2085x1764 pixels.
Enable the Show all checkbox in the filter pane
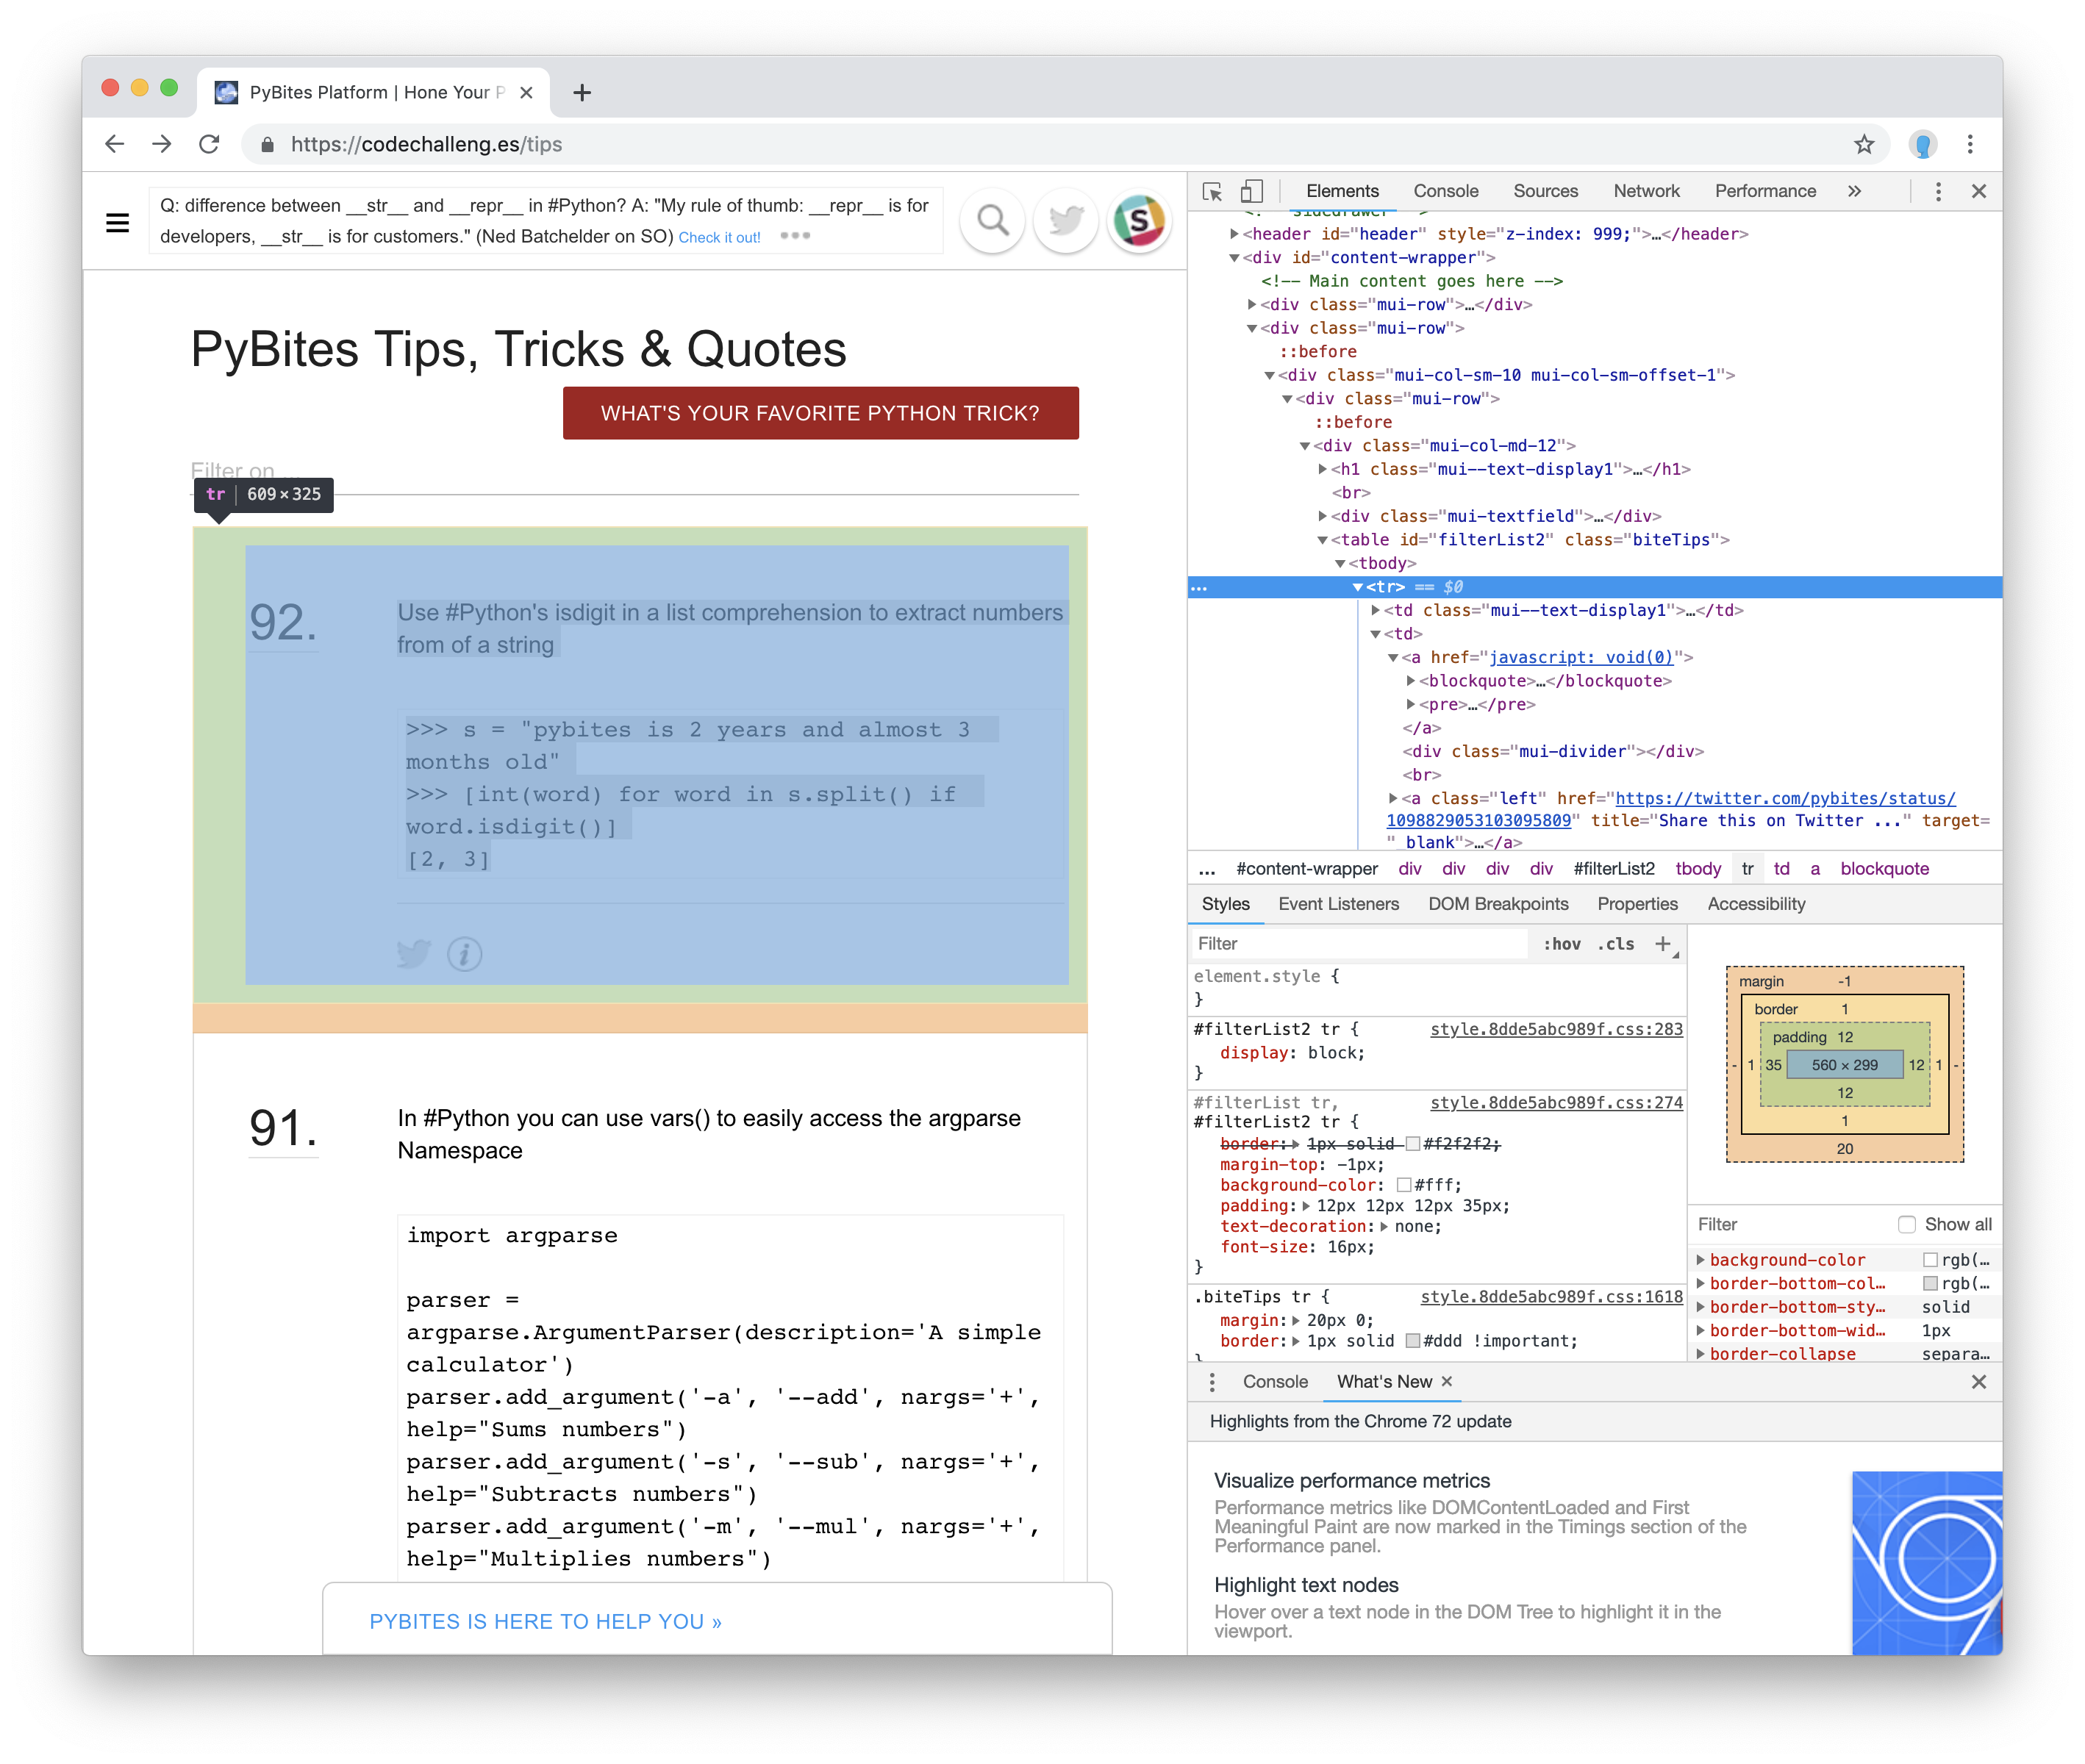pos(1907,1223)
